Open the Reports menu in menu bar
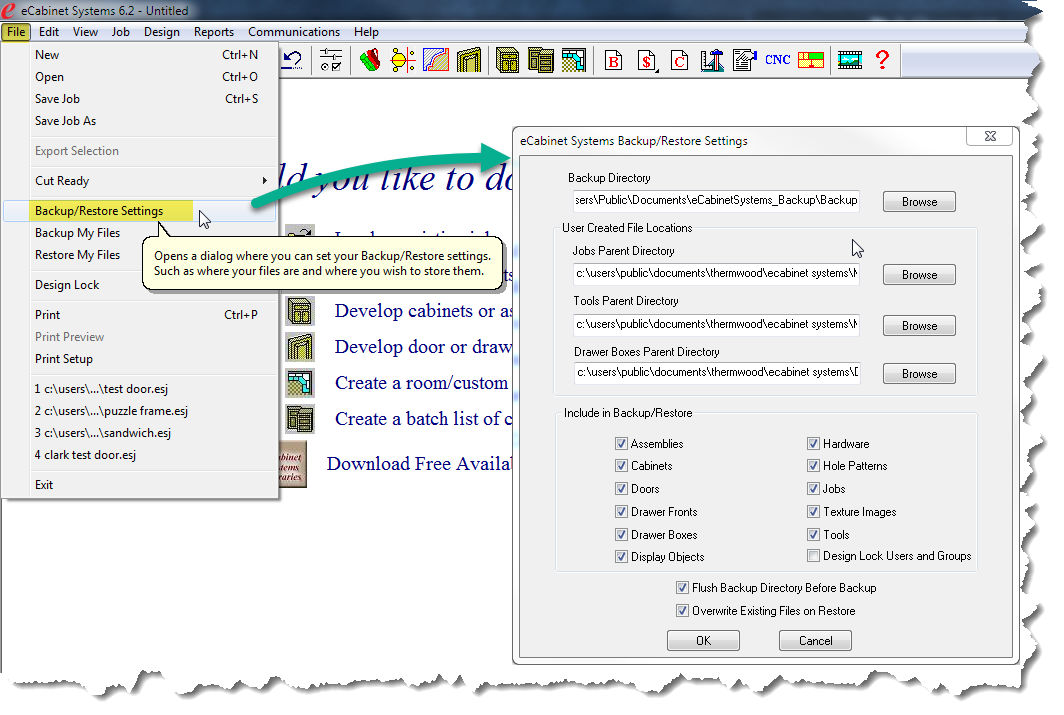Viewport: 1064px width, 715px height. pos(214,32)
